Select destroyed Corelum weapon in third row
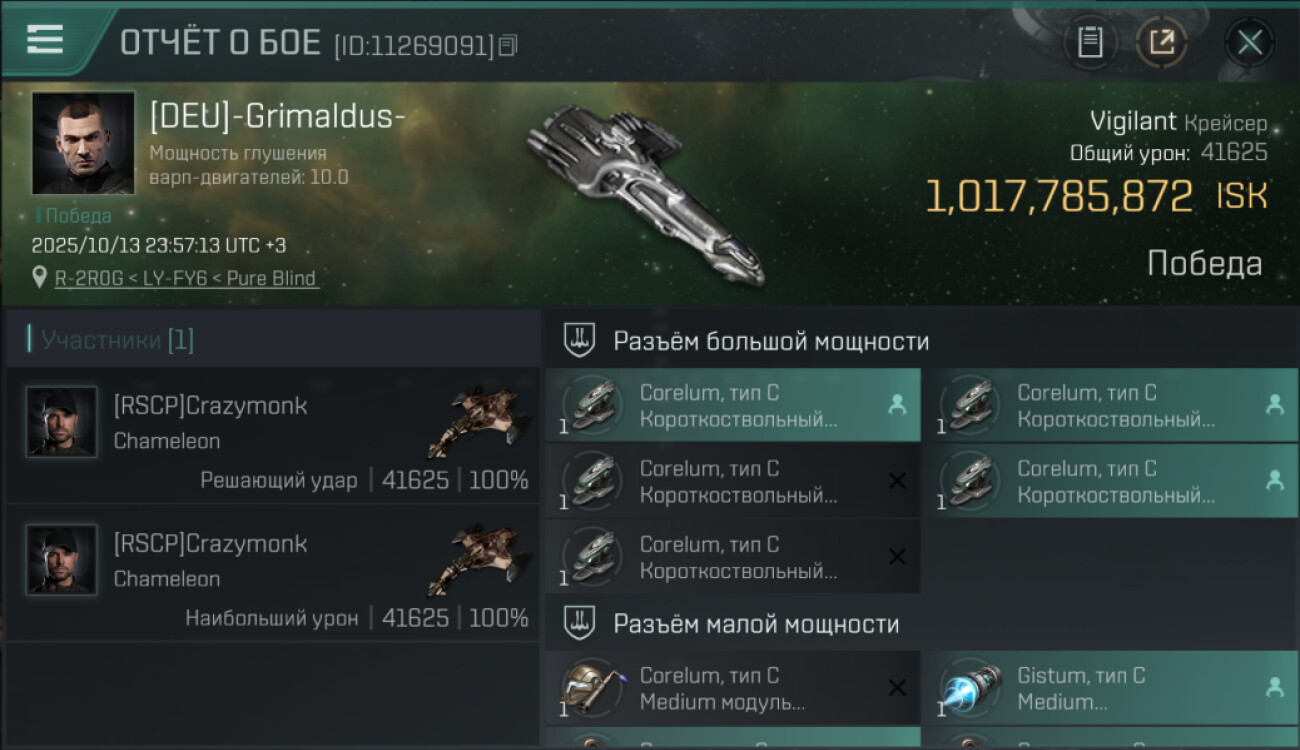The image size is (1300, 750). 733,557
